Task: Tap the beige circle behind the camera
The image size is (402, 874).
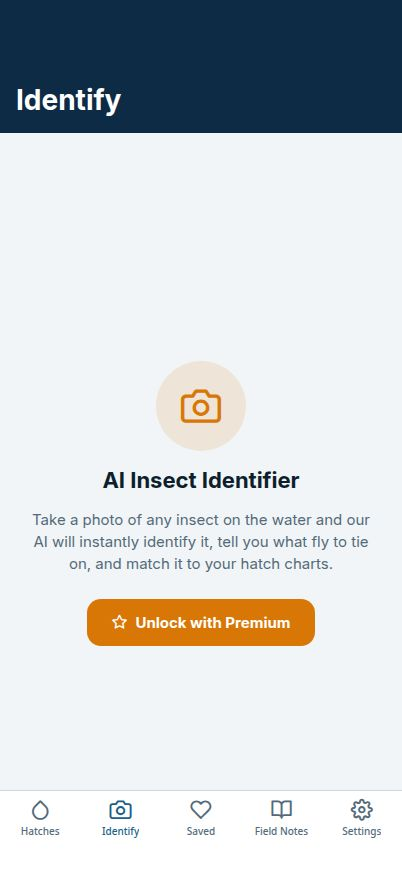Action: pos(201,406)
